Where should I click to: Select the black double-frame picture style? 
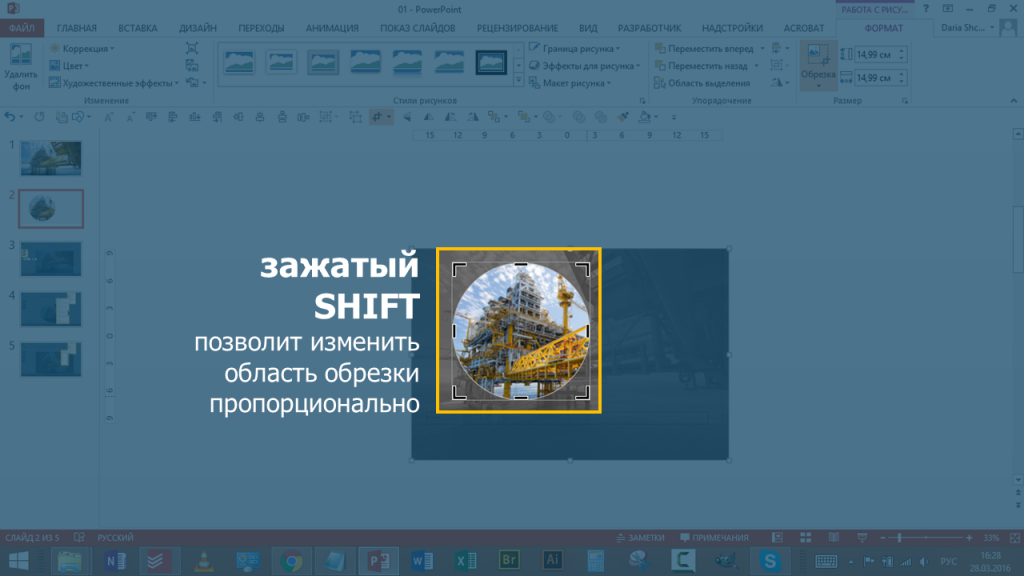point(490,63)
